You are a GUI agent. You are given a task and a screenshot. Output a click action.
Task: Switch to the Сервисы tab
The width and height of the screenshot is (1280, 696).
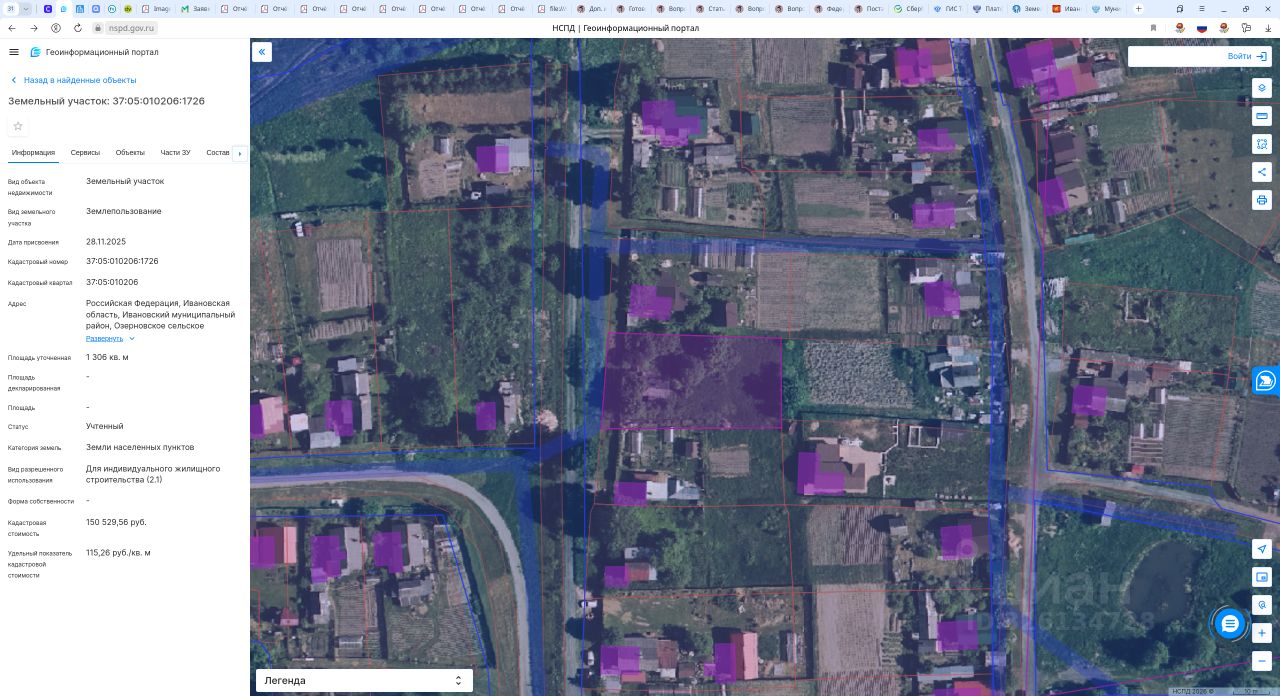tap(85, 153)
